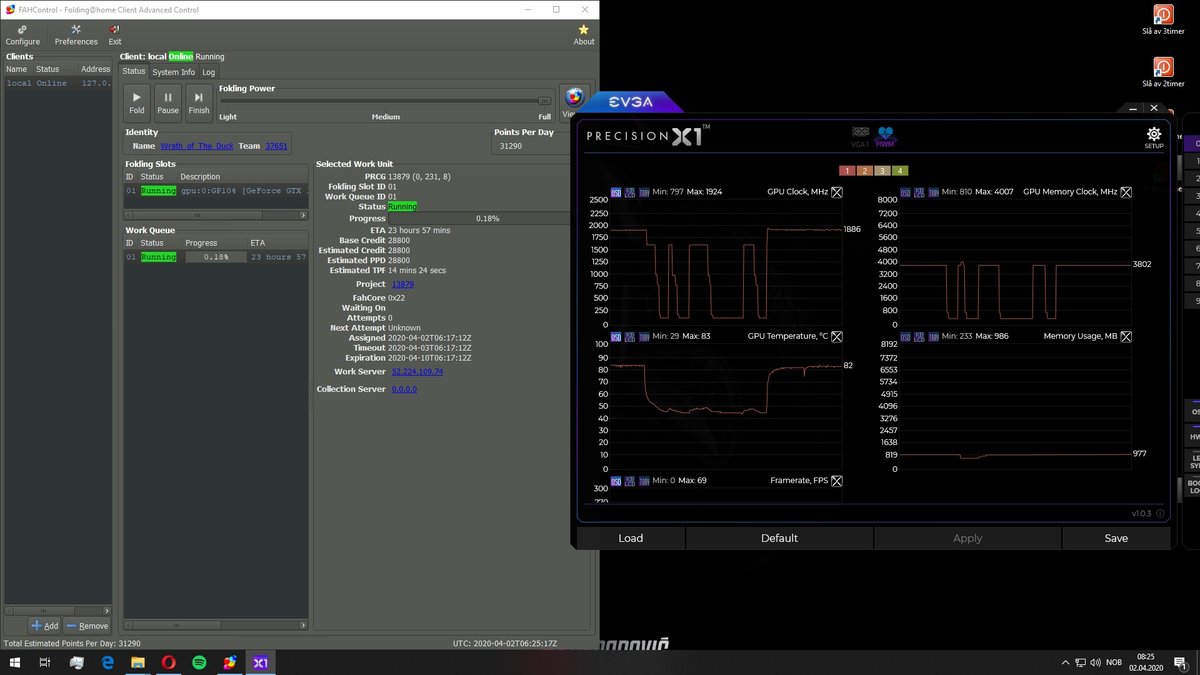
Task: Select the HWM monitoring icon
Action: pyautogui.click(x=886, y=137)
